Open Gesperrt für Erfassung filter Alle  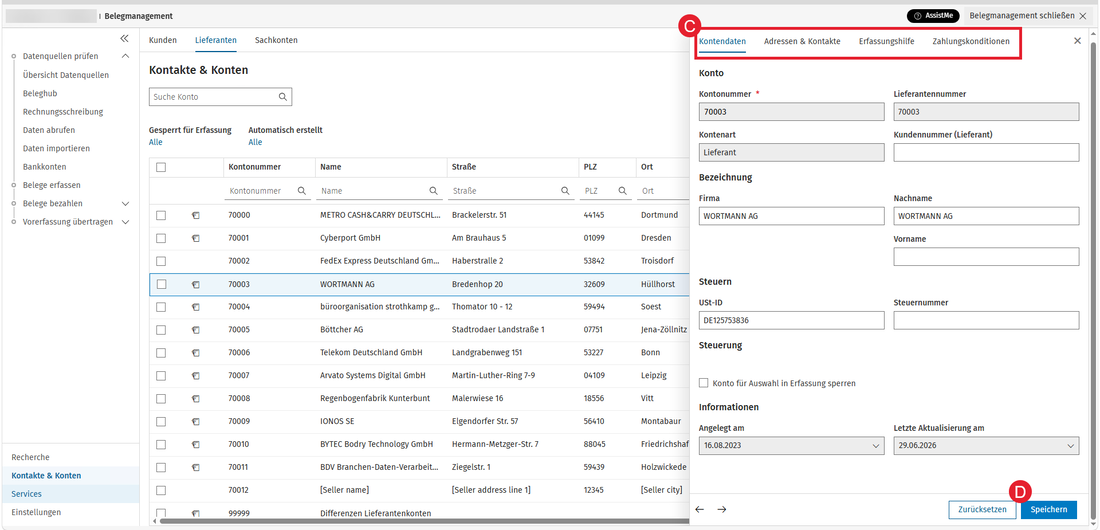pos(156,142)
